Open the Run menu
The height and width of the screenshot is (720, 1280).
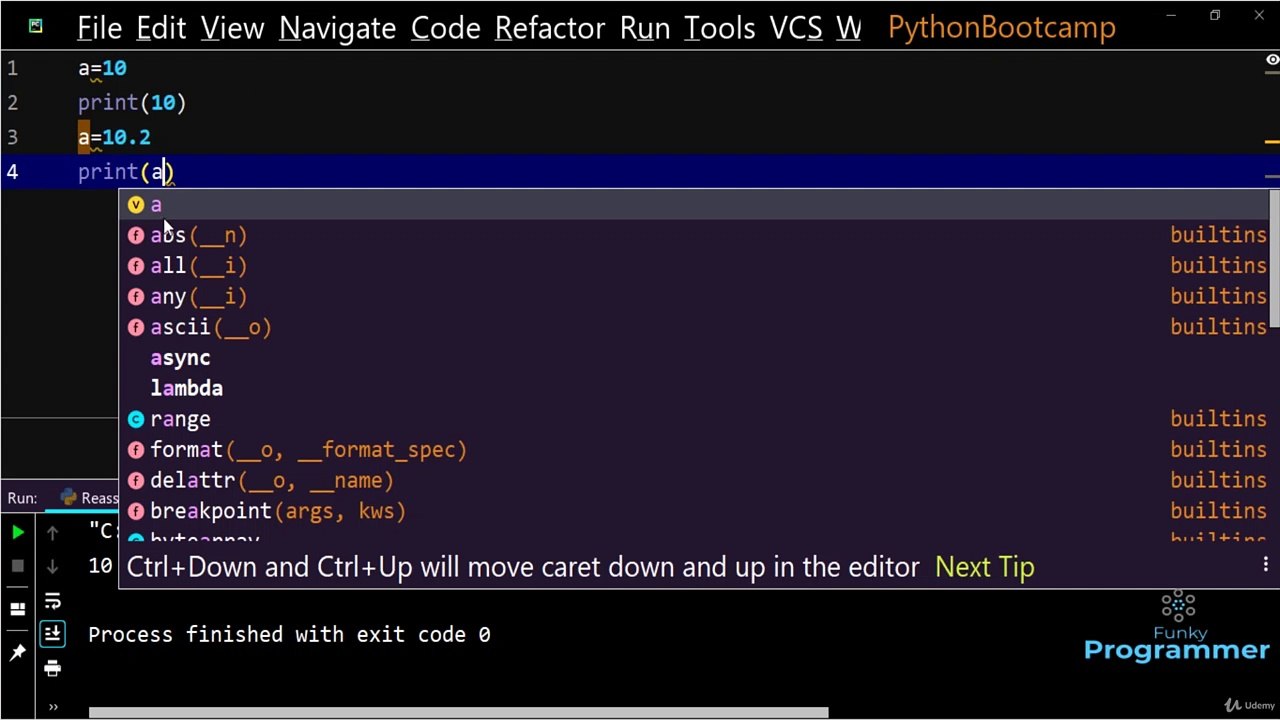click(645, 28)
